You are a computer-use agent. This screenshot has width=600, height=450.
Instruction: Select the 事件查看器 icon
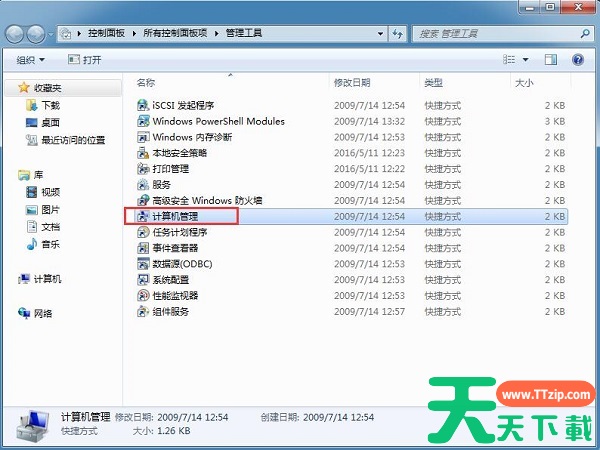(x=144, y=248)
